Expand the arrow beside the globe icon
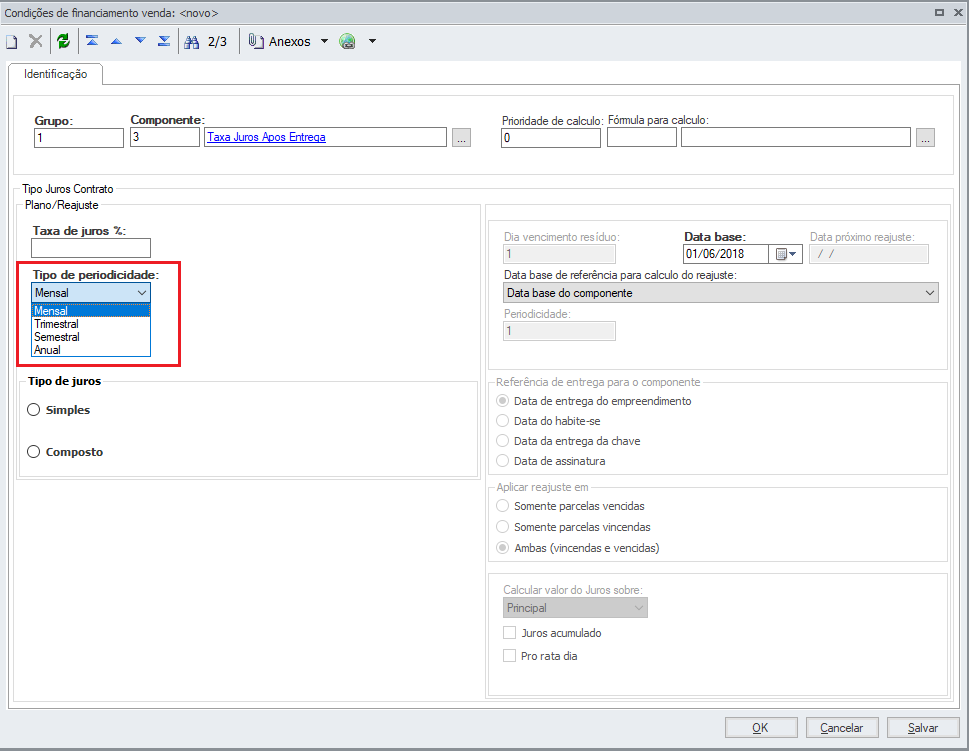 (x=372, y=41)
